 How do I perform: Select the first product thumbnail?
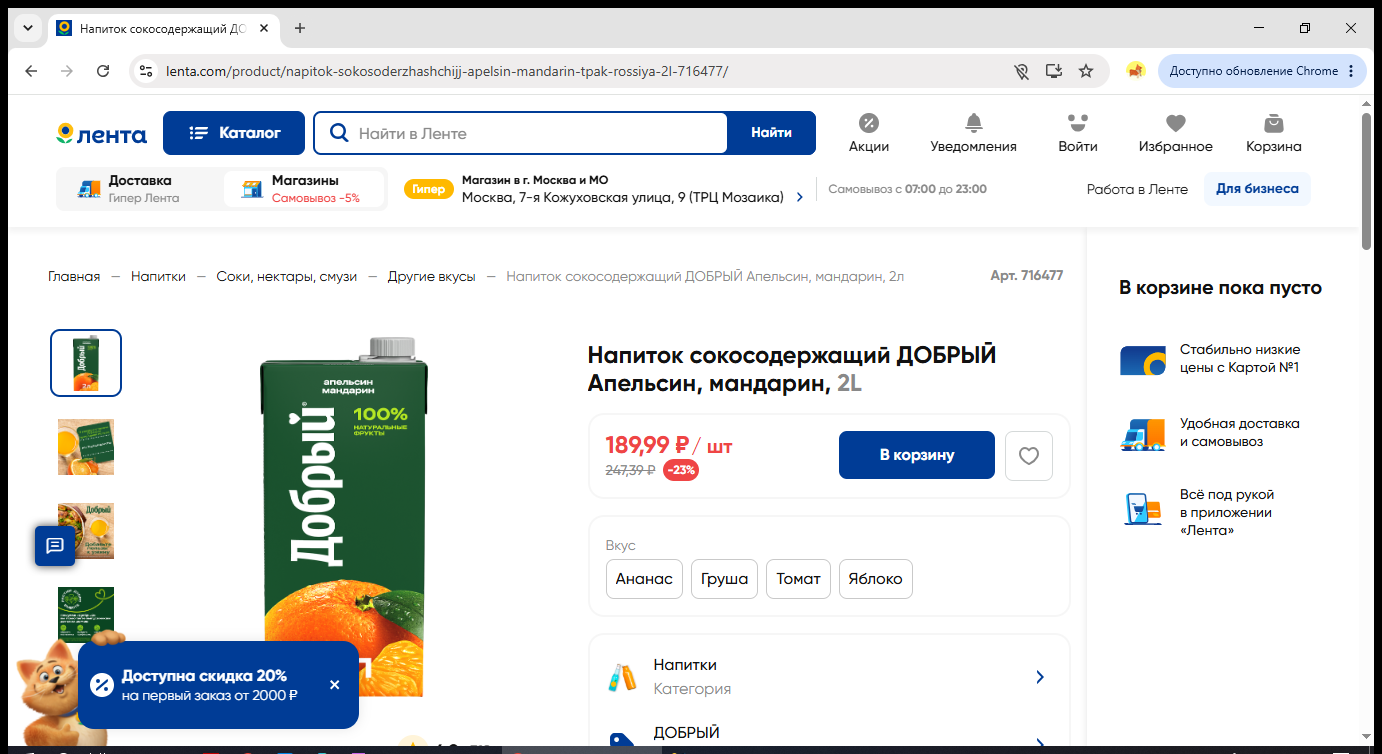[x=86, y=363]
